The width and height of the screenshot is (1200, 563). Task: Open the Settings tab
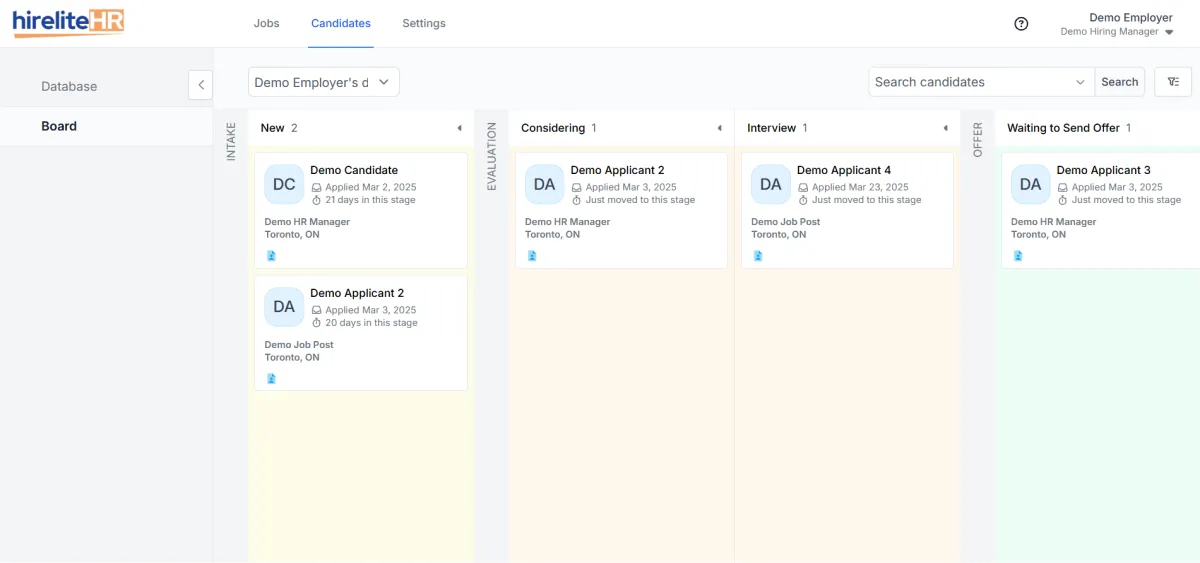(x=424, y=23)
